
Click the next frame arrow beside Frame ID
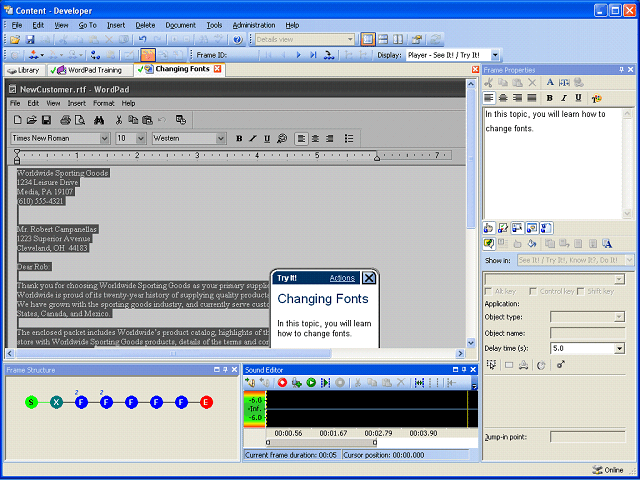pyautogui.click(x=298, y=55)
